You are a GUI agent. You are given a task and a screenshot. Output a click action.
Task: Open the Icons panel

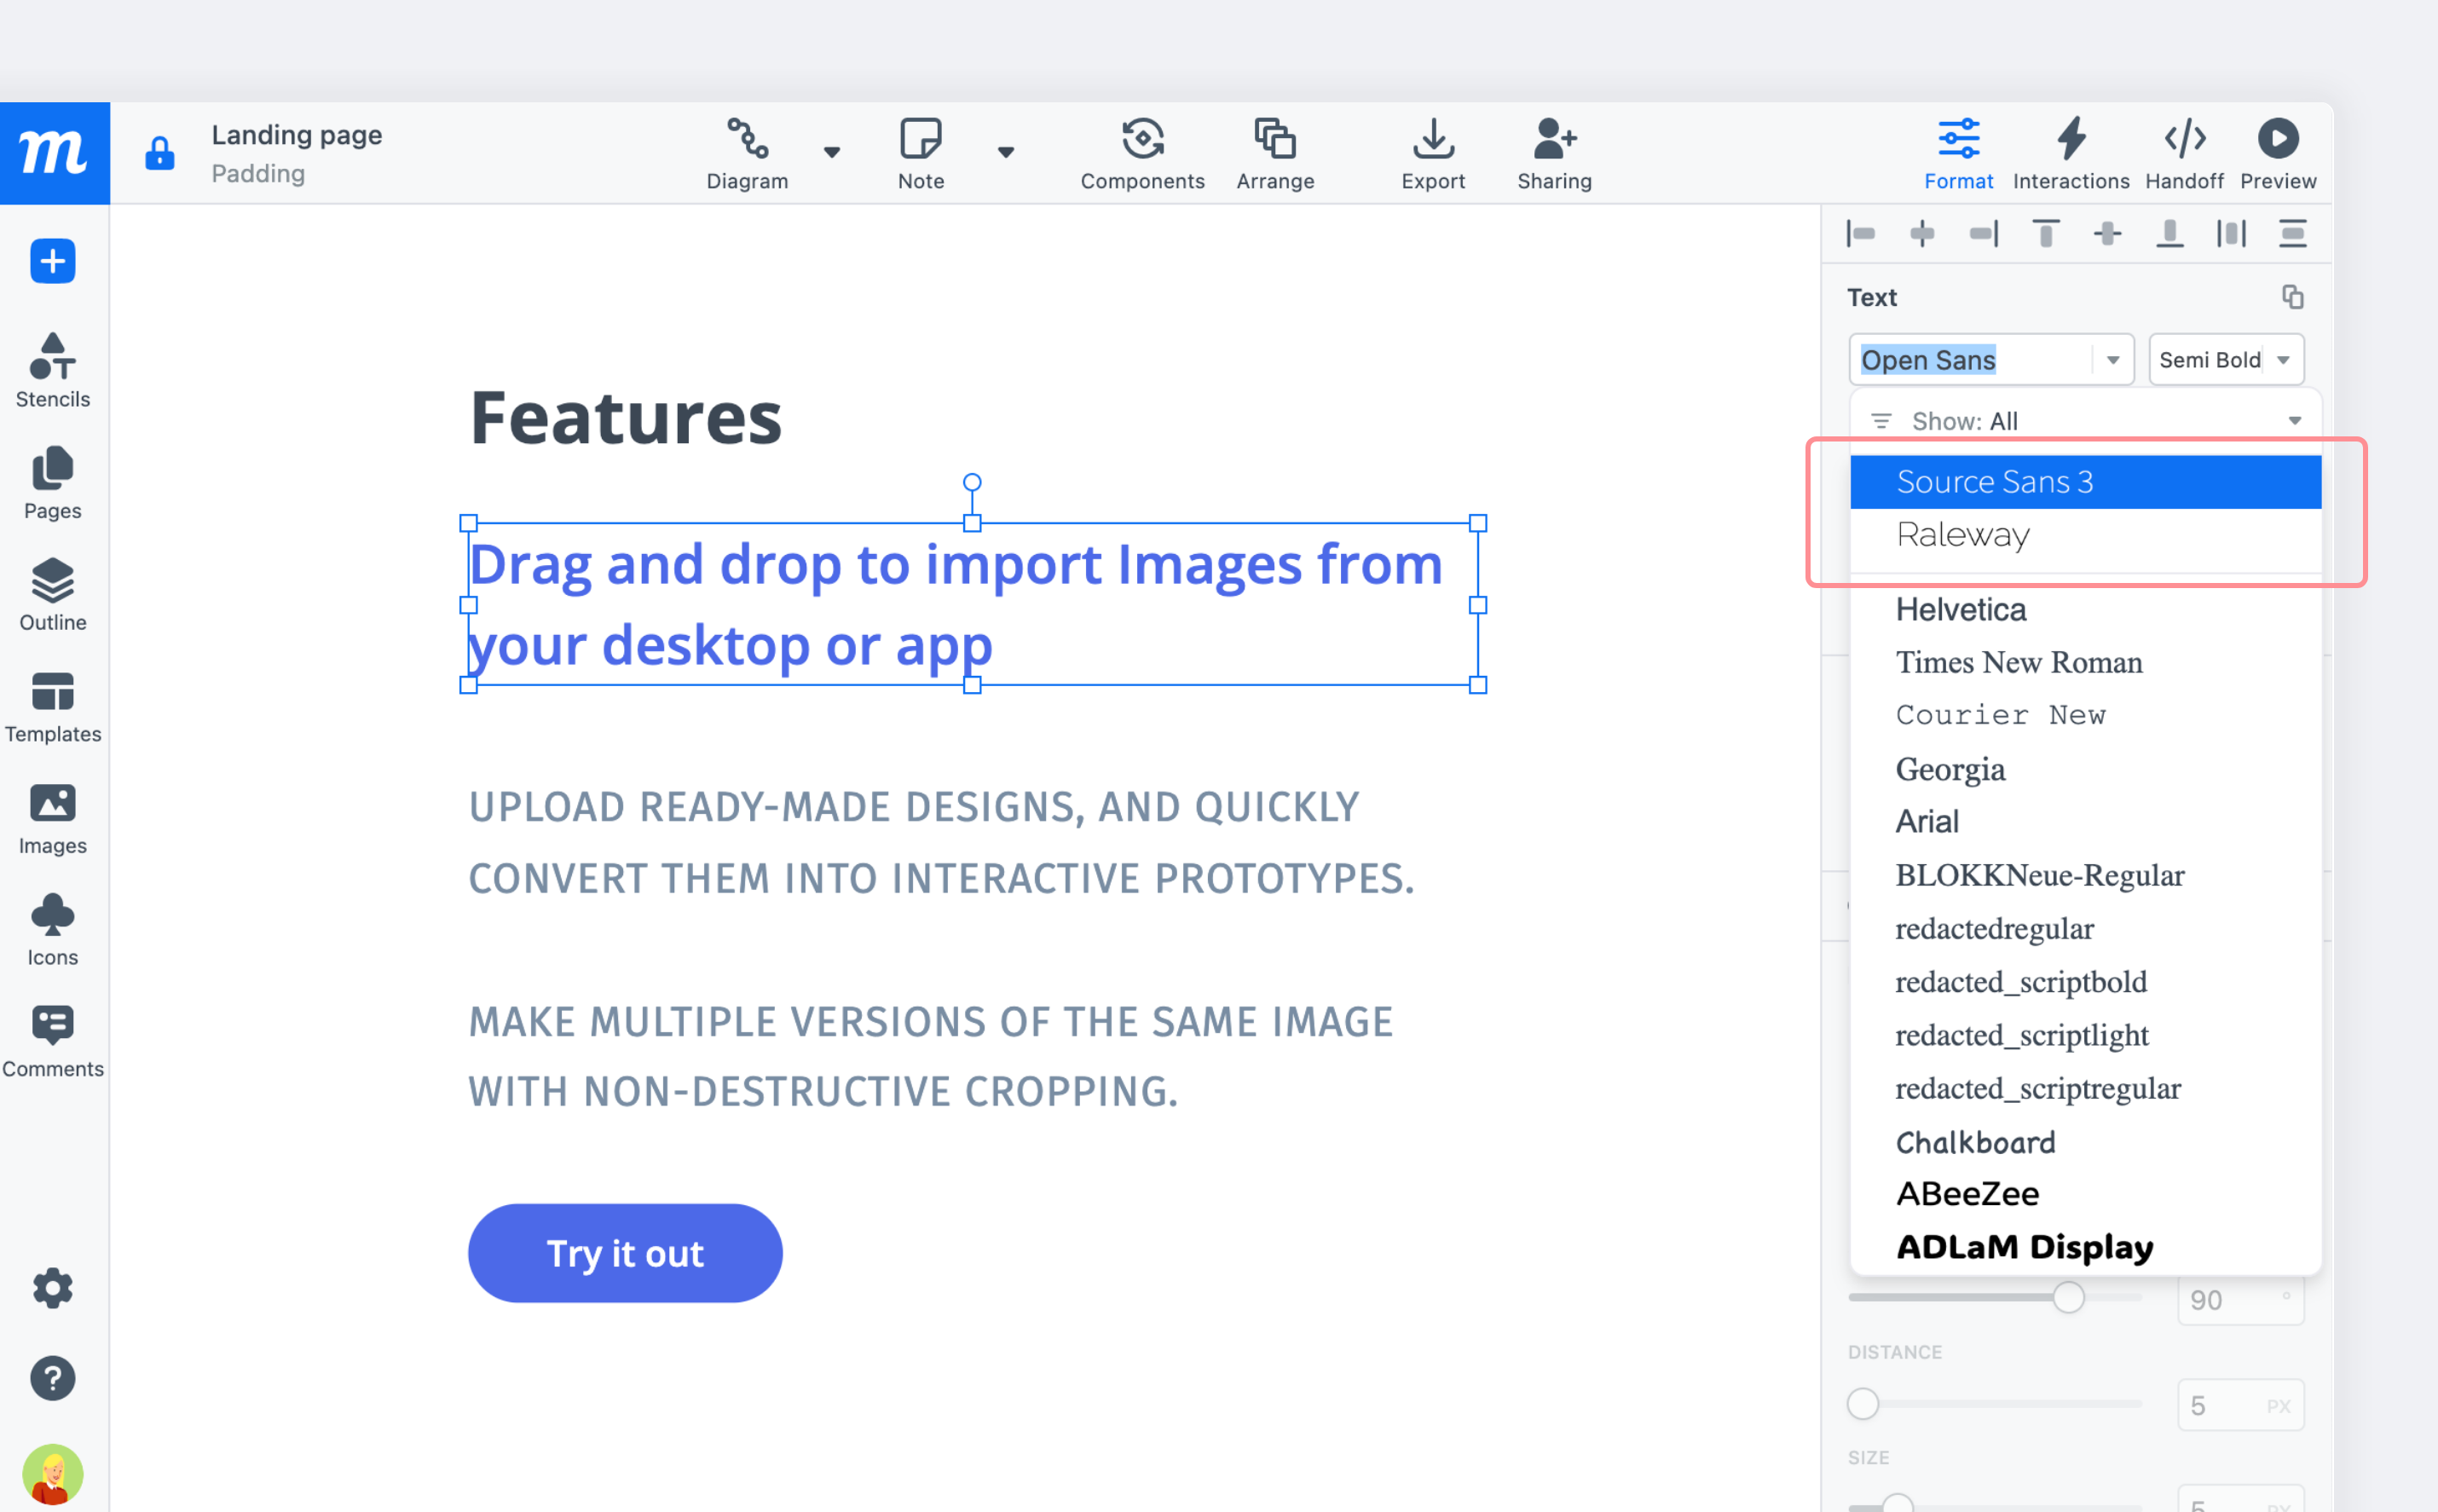pos(53,930)
